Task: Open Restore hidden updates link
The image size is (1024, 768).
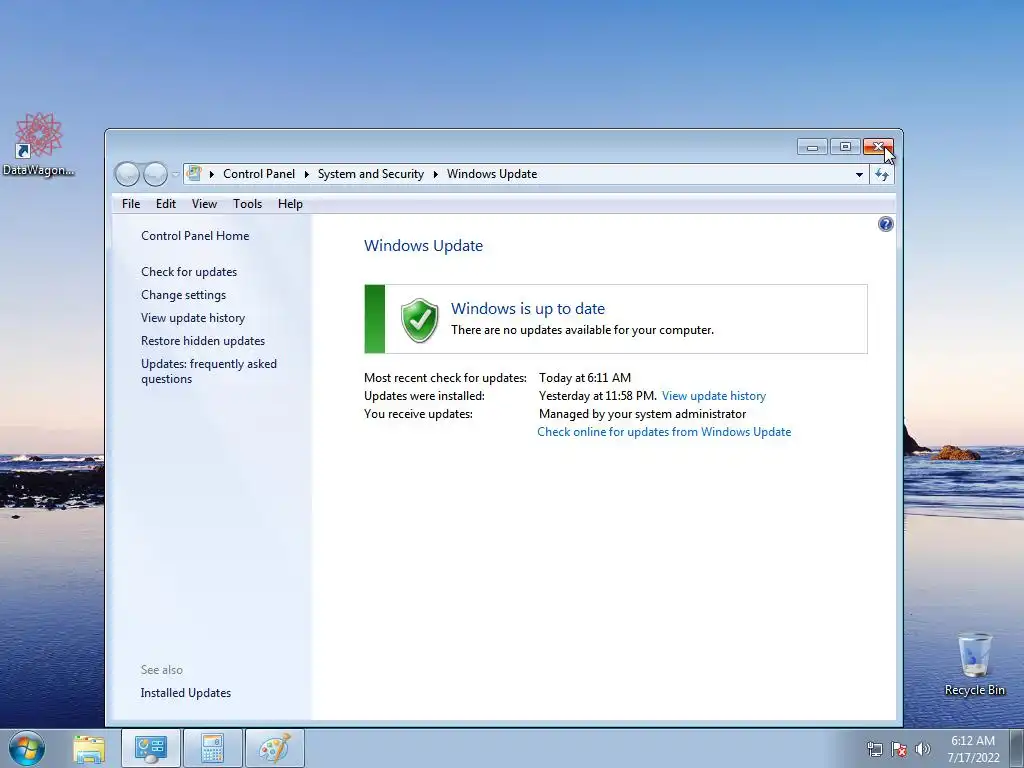Action: (x=202, y=341)
